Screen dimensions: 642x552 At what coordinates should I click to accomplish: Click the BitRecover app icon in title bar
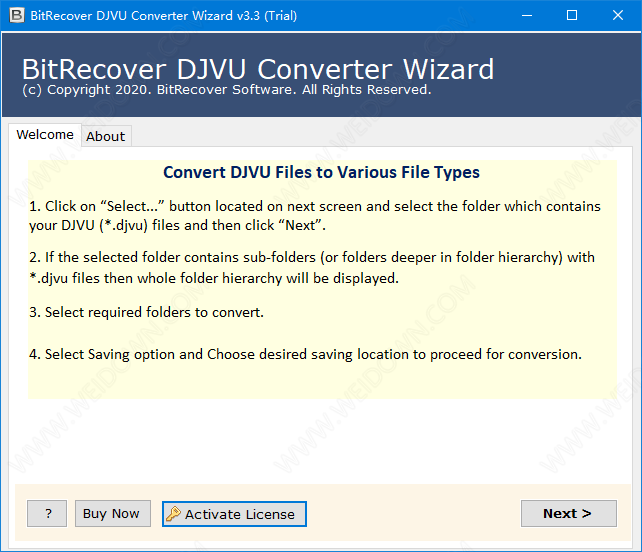(15, 15)
